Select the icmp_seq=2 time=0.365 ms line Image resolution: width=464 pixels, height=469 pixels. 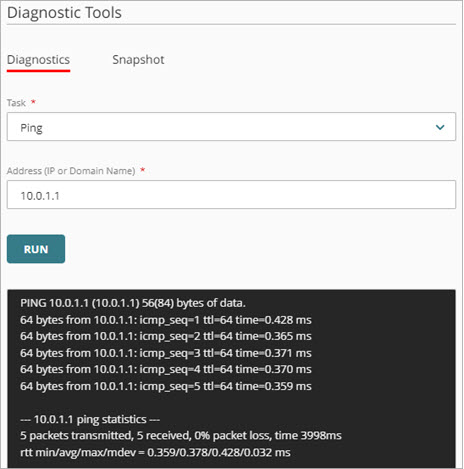166,336
